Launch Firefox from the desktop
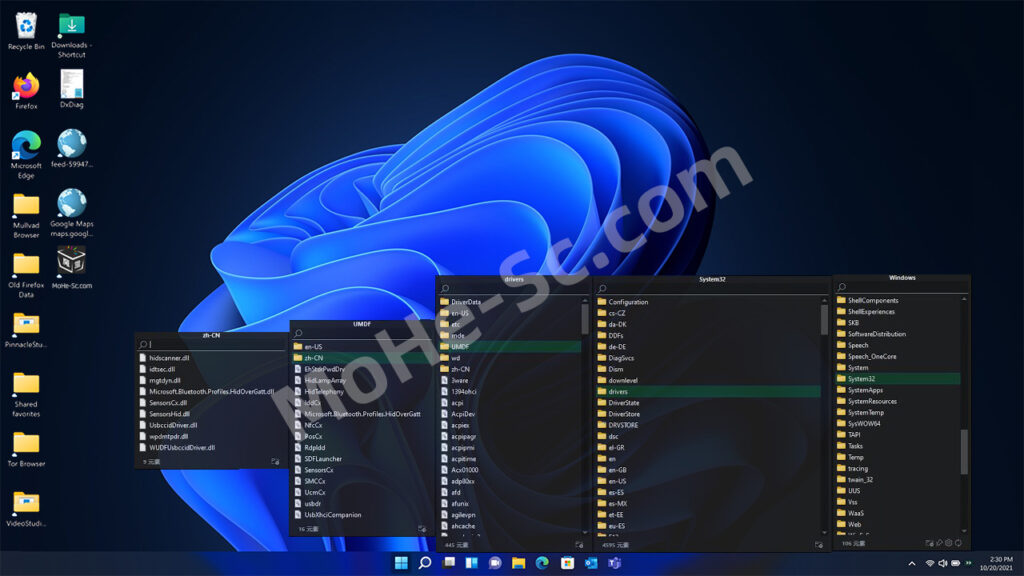 [x=26, y=87]
